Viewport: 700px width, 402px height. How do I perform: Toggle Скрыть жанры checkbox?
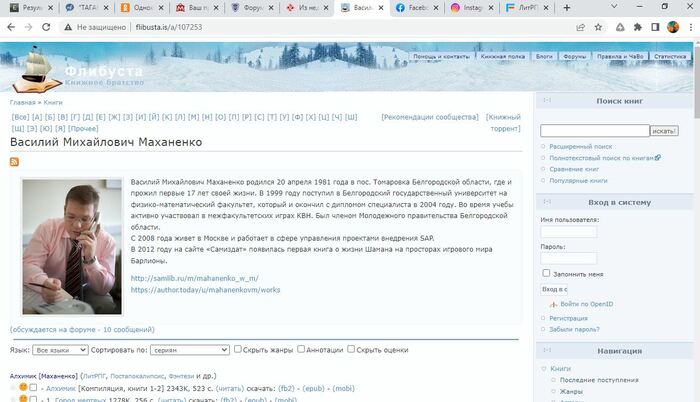(x=238, y=349)
